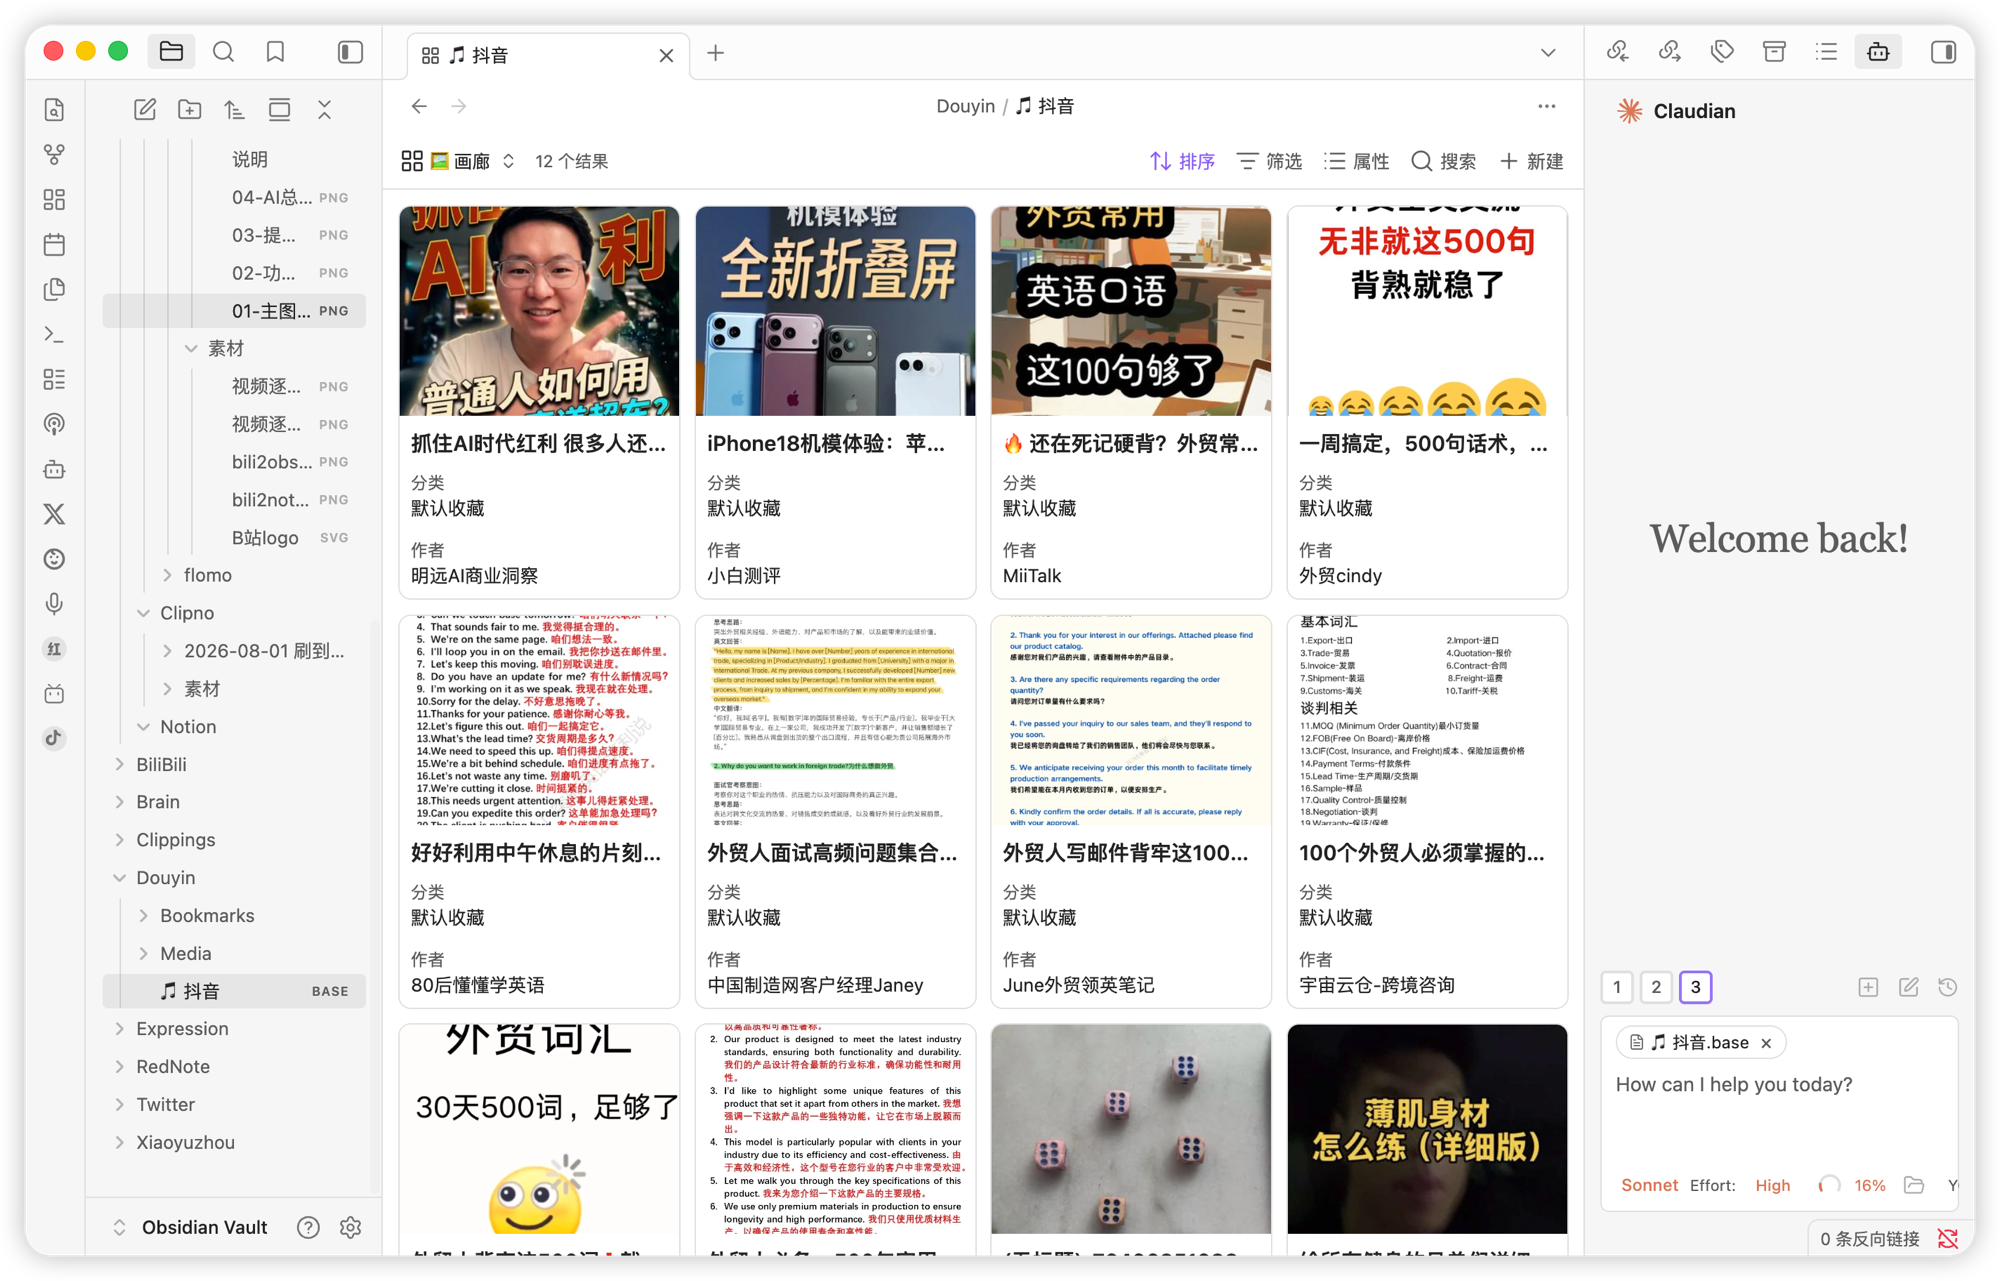This screenshot has width=2000, height=1281.
Task: Open graph view from the ribbon
Action: click(x=55, y=155)
